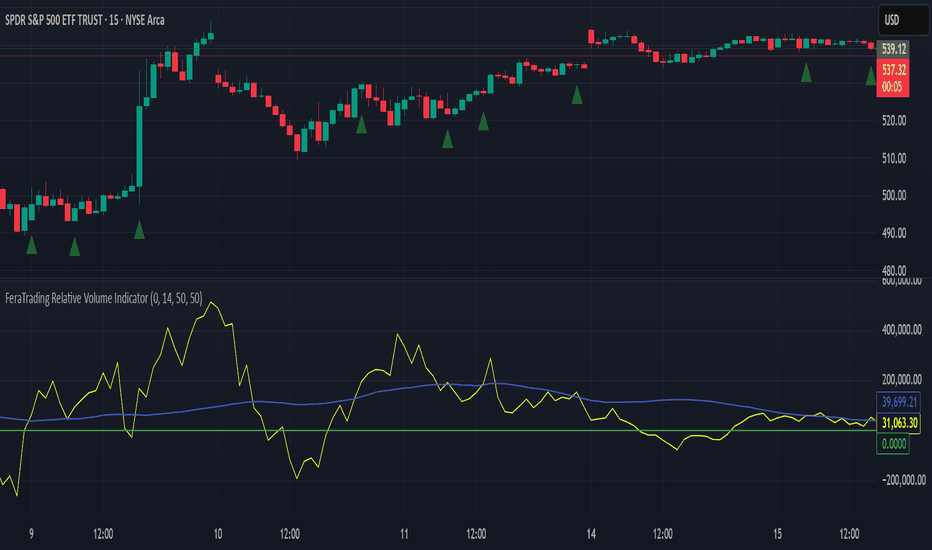This screenshot has width=932, height=550.
Task: Click the triangle signal on the 11th before 12:00
Action: (x=448, y=139)
